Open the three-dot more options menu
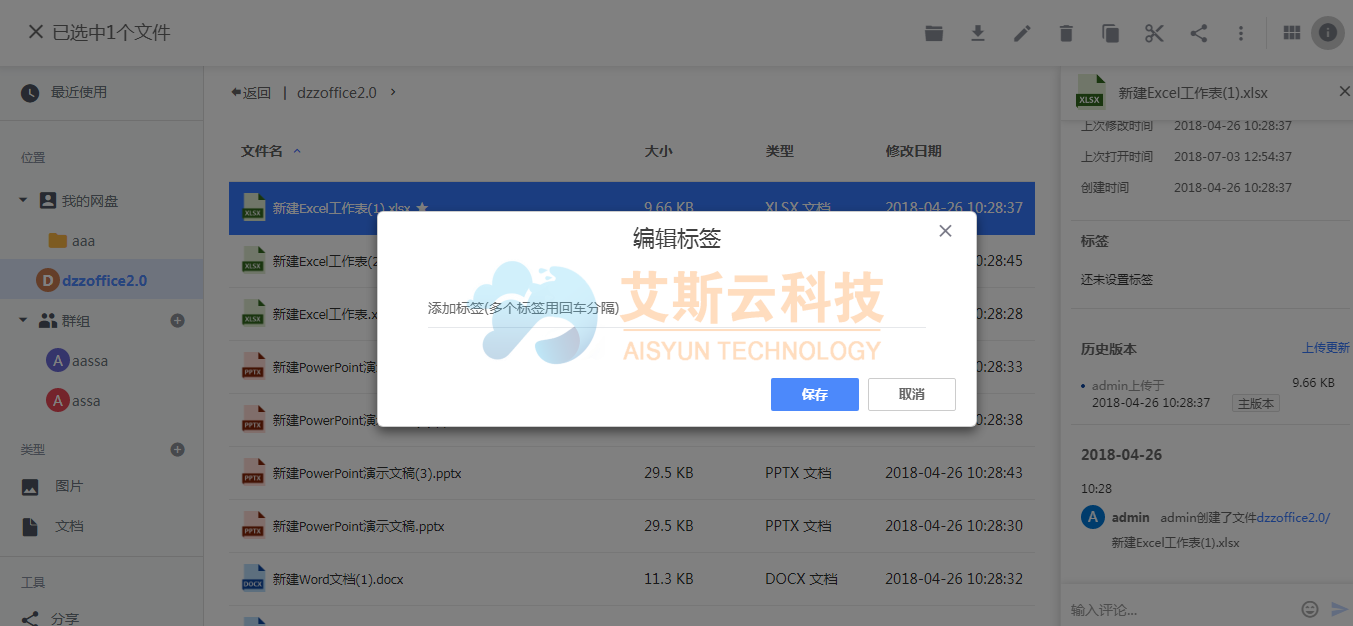 (x=1241, y=33)
